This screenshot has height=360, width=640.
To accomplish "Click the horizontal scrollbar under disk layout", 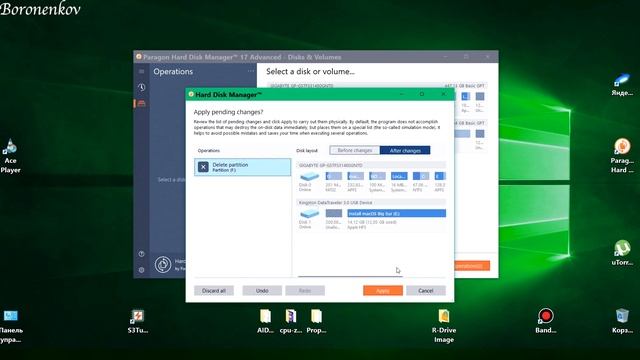I will (x=350, y=276).
